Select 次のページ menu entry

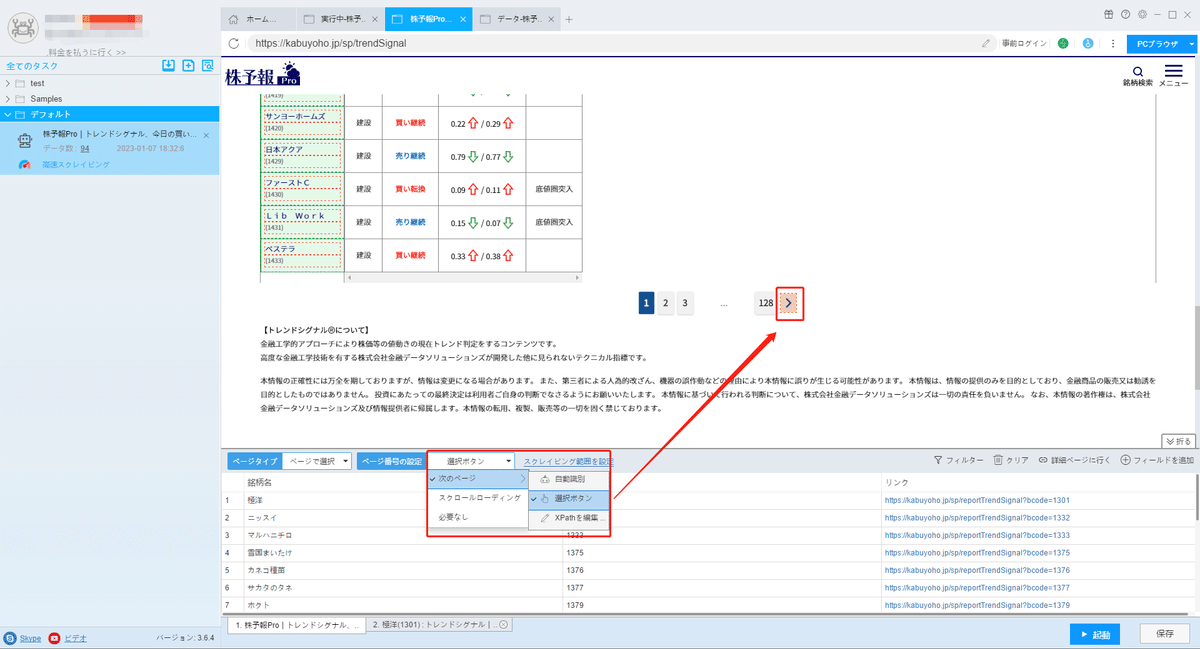pos(476,479)
